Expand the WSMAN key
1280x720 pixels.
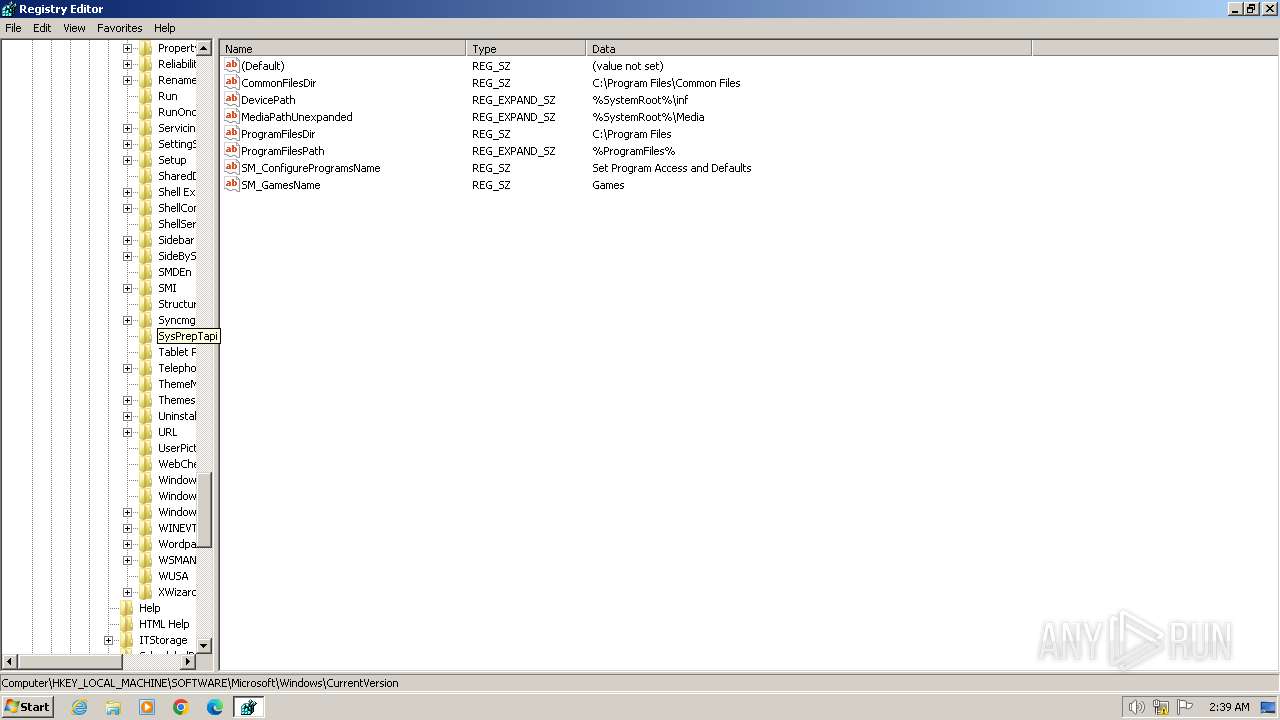(127, 560)
